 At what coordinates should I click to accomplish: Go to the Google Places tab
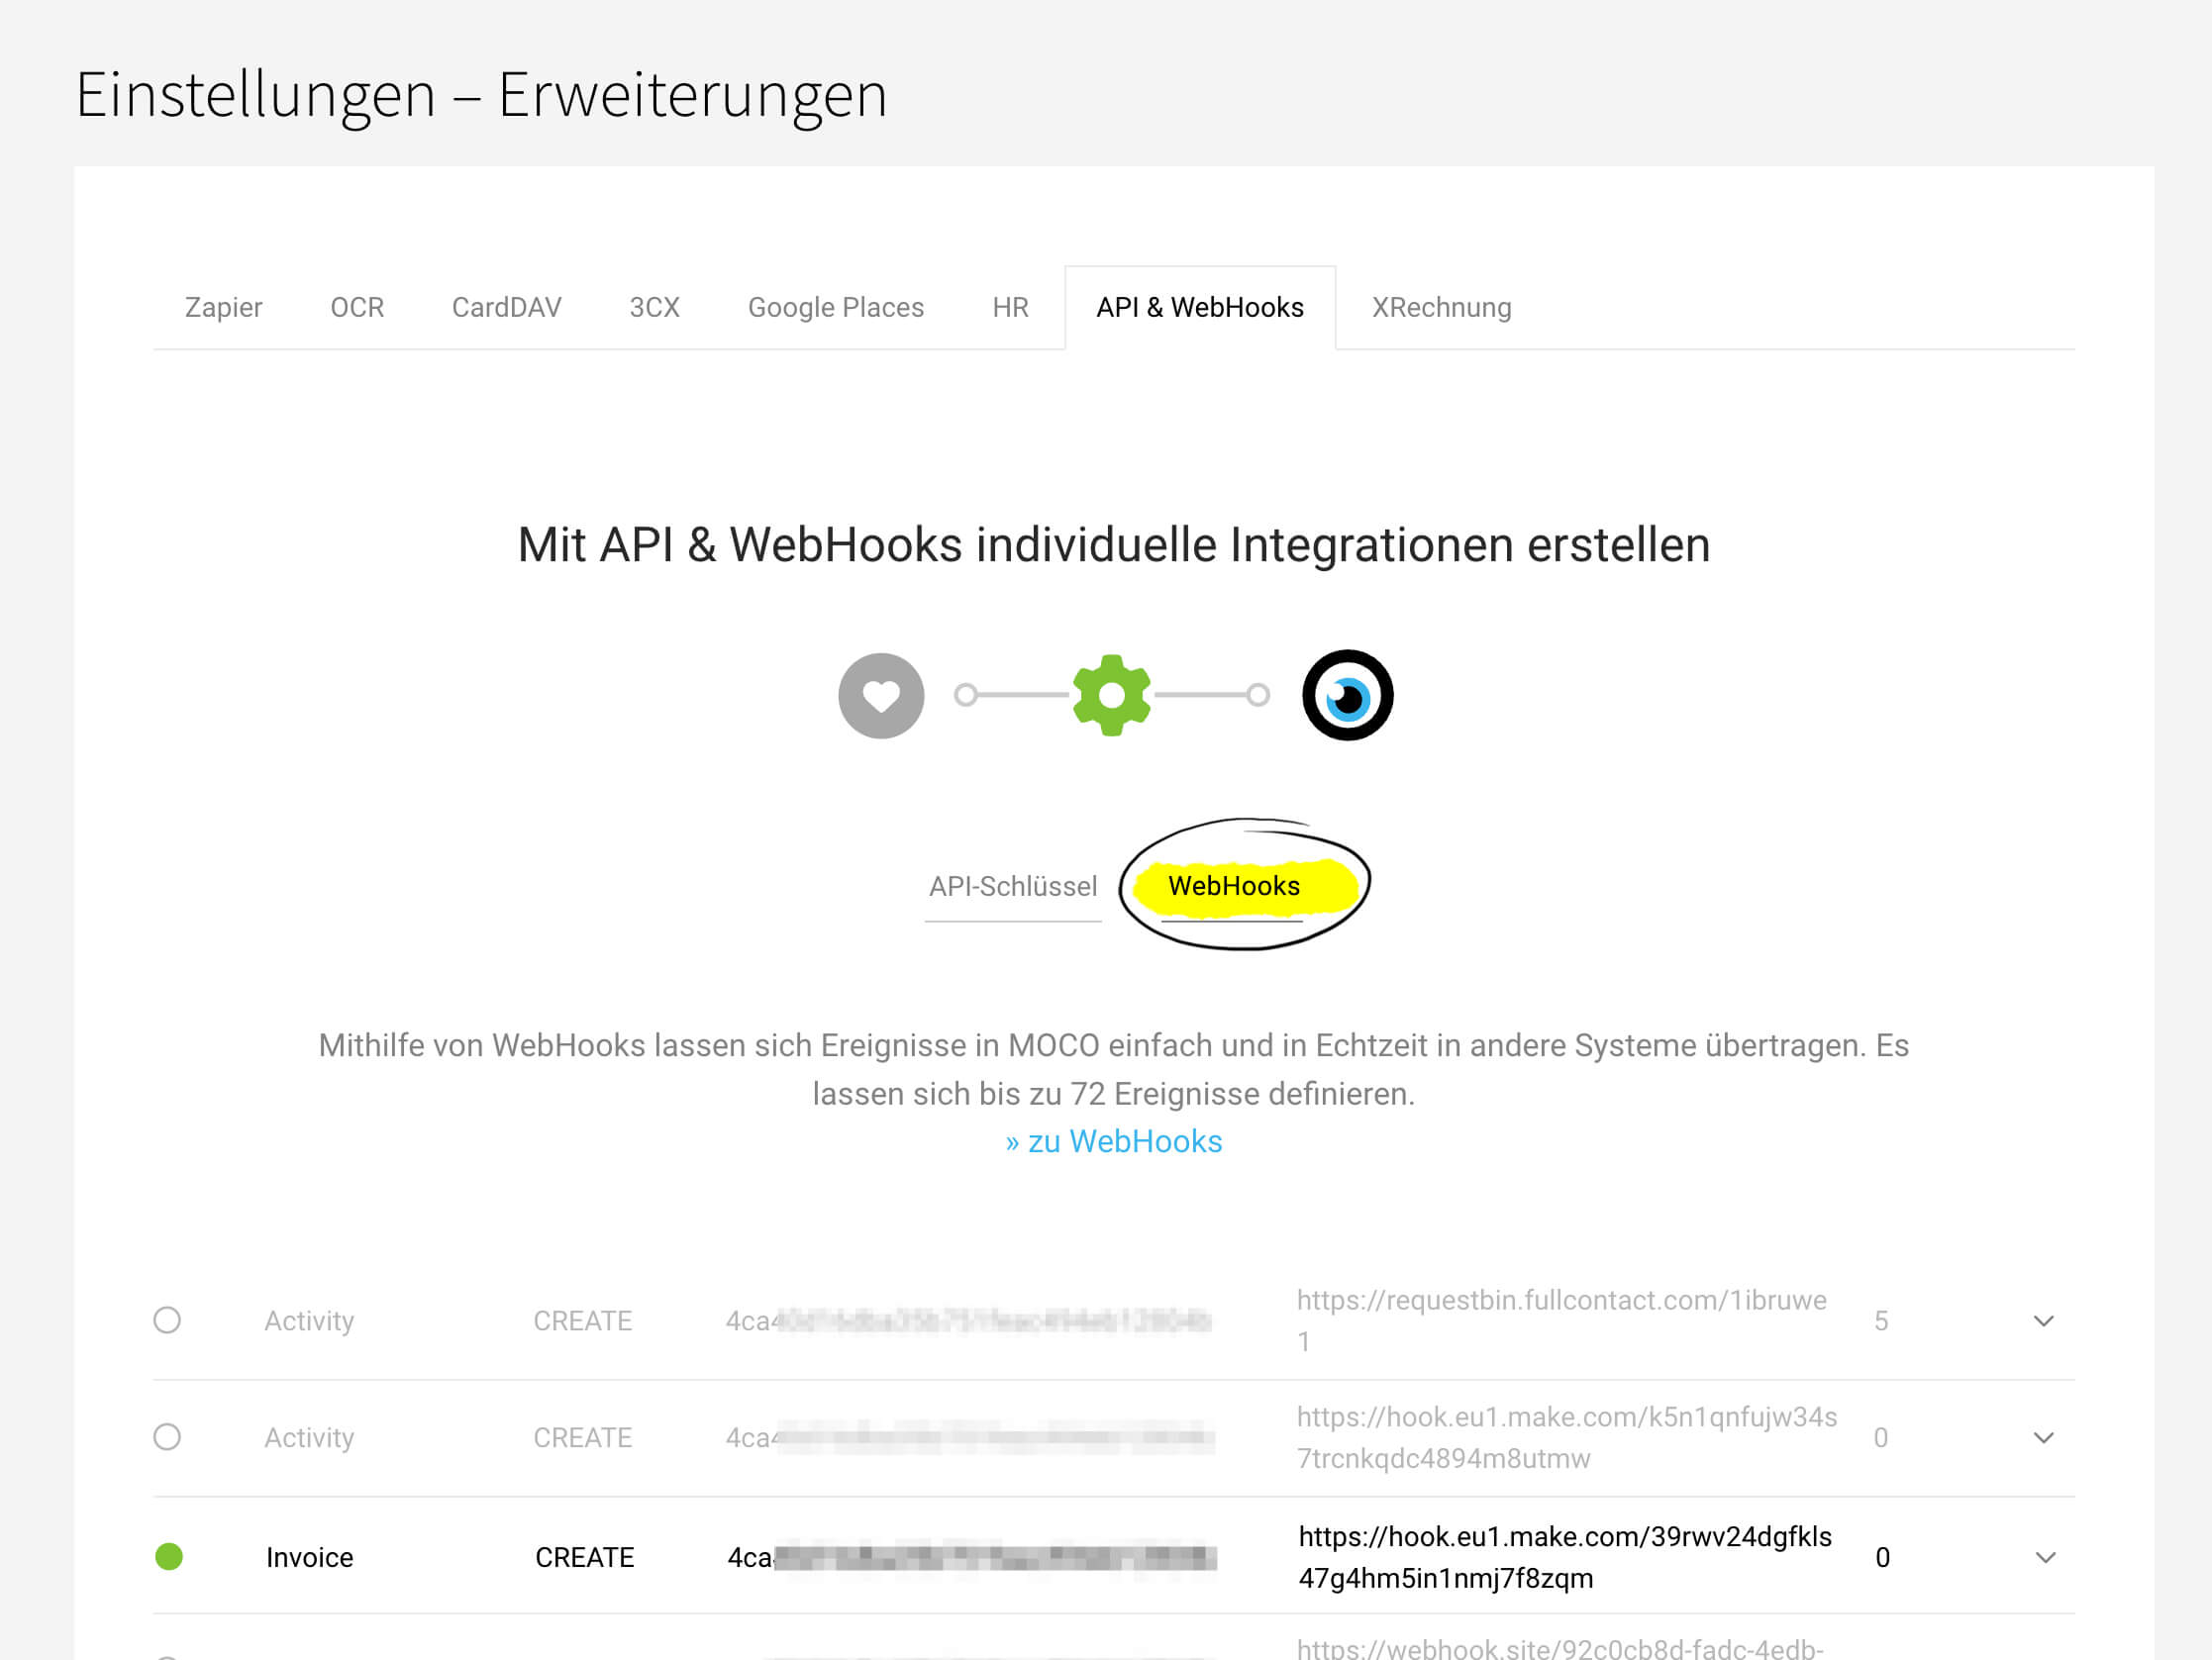(835, 307)
